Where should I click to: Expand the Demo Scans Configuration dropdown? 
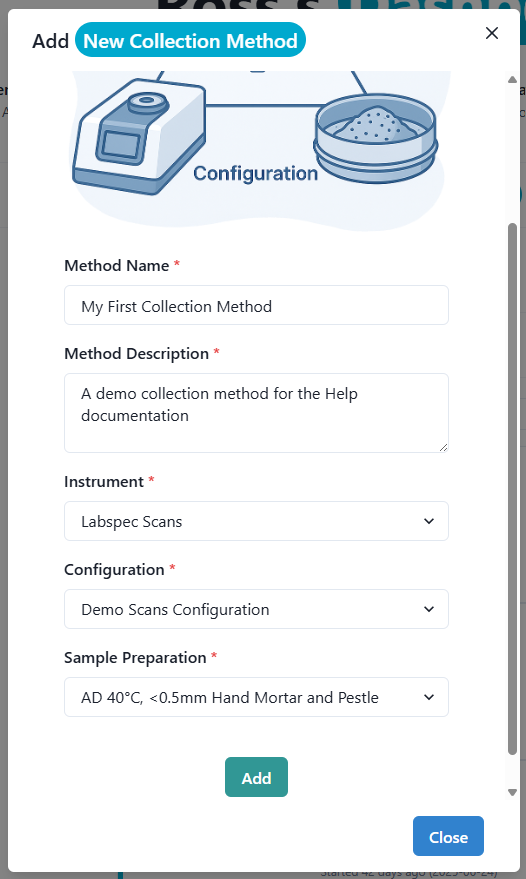coord(256,609)
